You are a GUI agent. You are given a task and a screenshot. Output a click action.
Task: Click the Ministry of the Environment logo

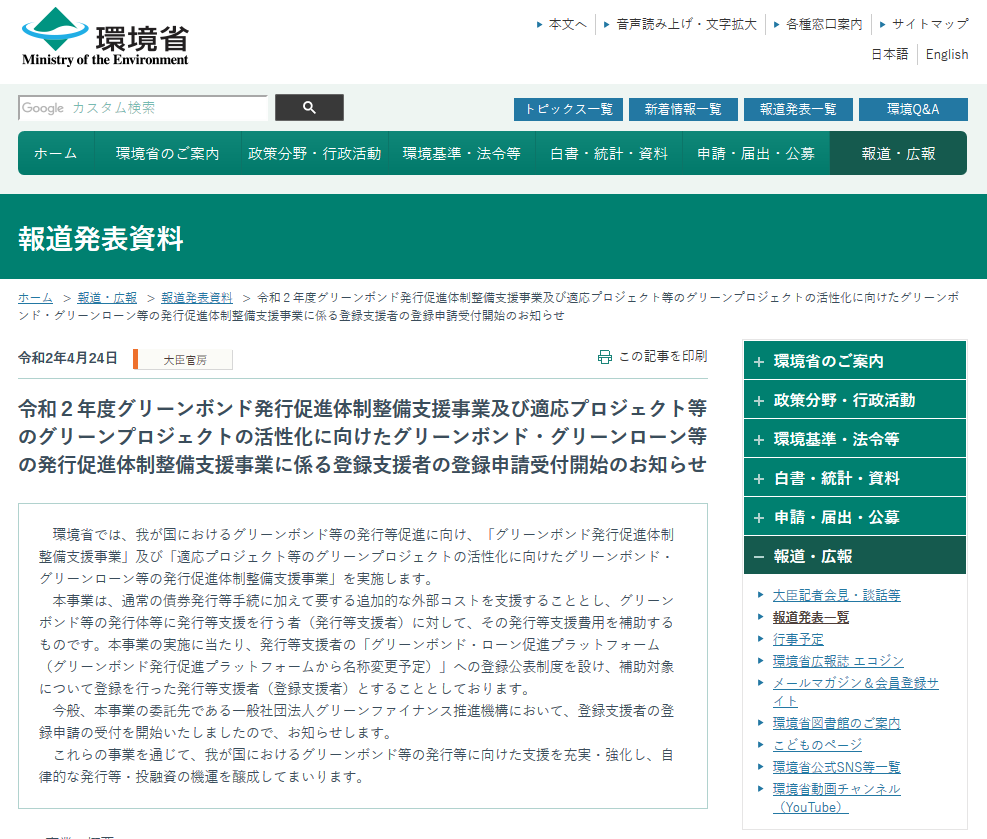coord(103,37)
